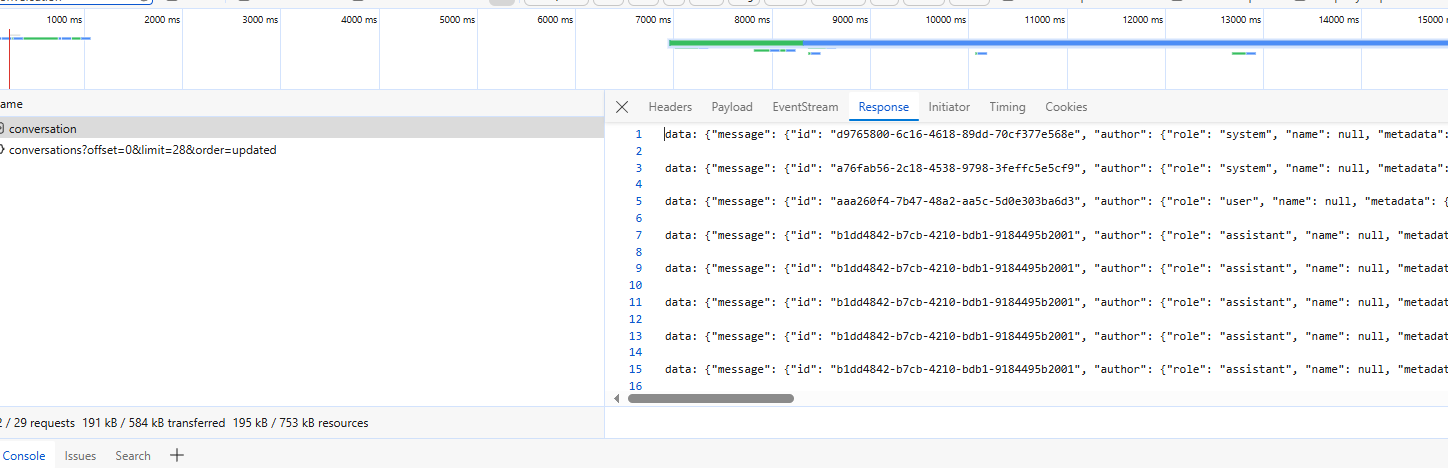Screen dimensions: 1448x468
Task: Go to the Cookies tab
Action: (x=1066, y=107)
